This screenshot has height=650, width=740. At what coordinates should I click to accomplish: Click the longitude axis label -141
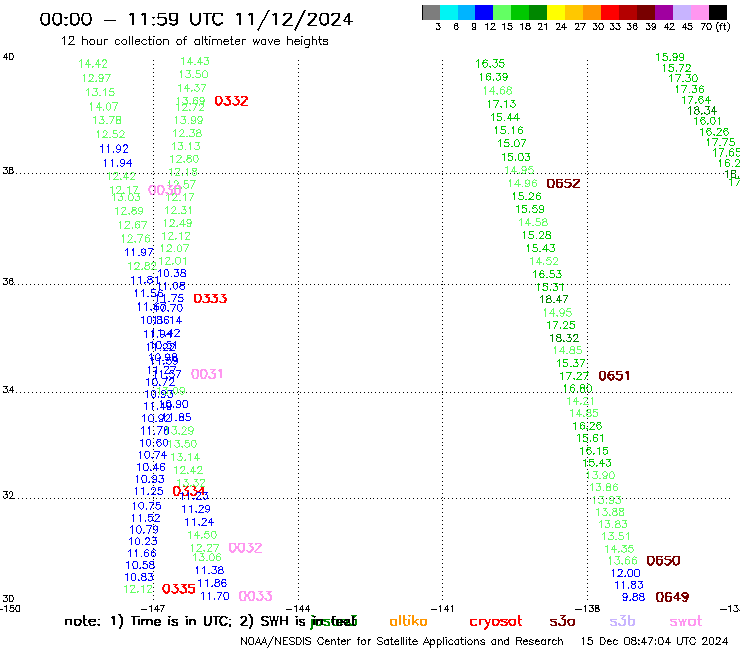442,608
